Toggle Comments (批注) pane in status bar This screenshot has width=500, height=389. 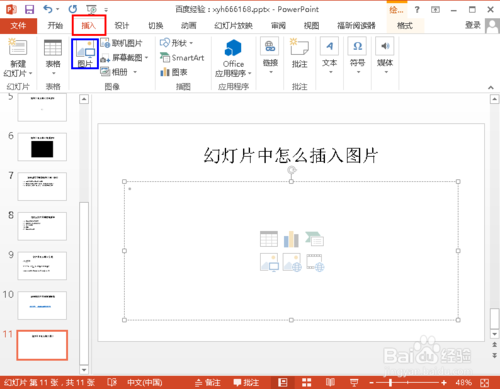point(246,382)
